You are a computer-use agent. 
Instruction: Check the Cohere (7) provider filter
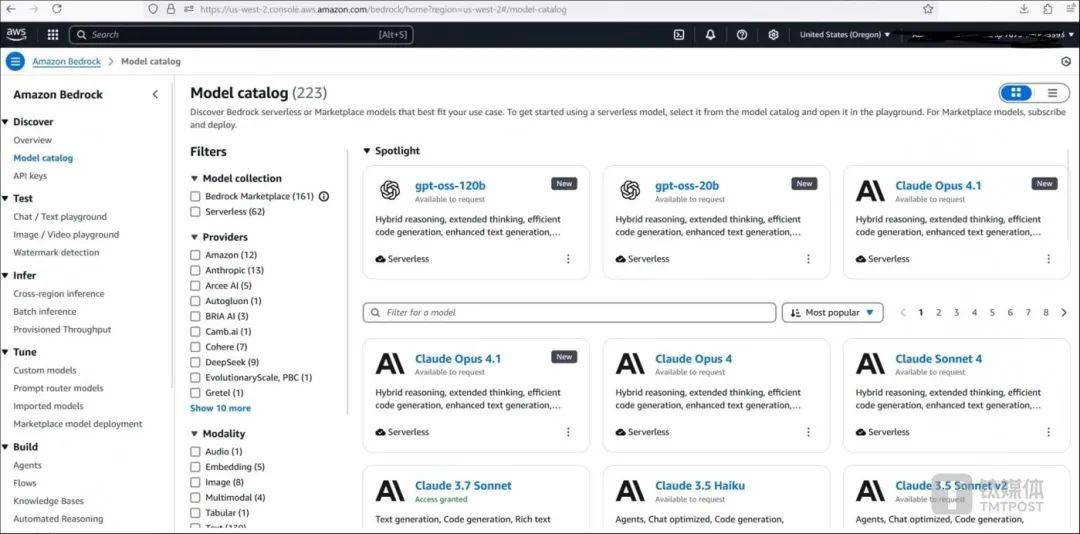tap(195, 347)
